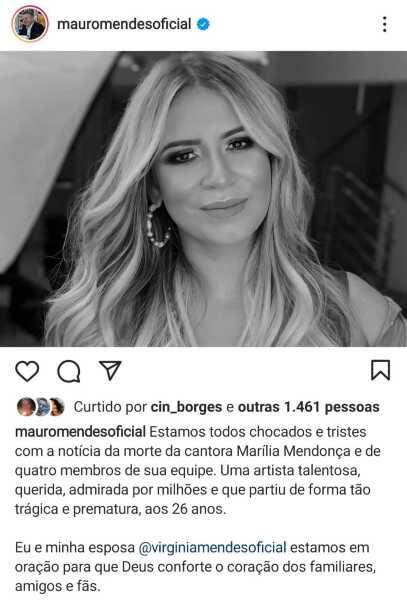The width and height of the screenshot is (407, 600).
Task: Save the post with the bookmark icon
Action: click(380, 370)
